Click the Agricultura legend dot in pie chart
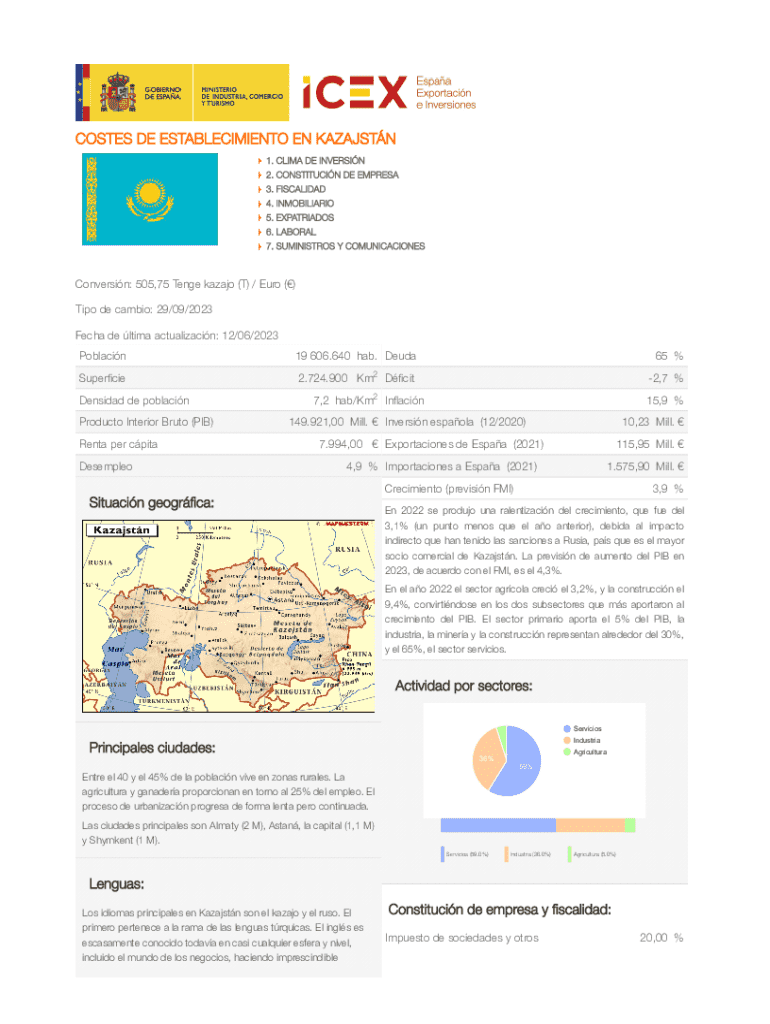 pyautogui.click(x=566, y=751)
